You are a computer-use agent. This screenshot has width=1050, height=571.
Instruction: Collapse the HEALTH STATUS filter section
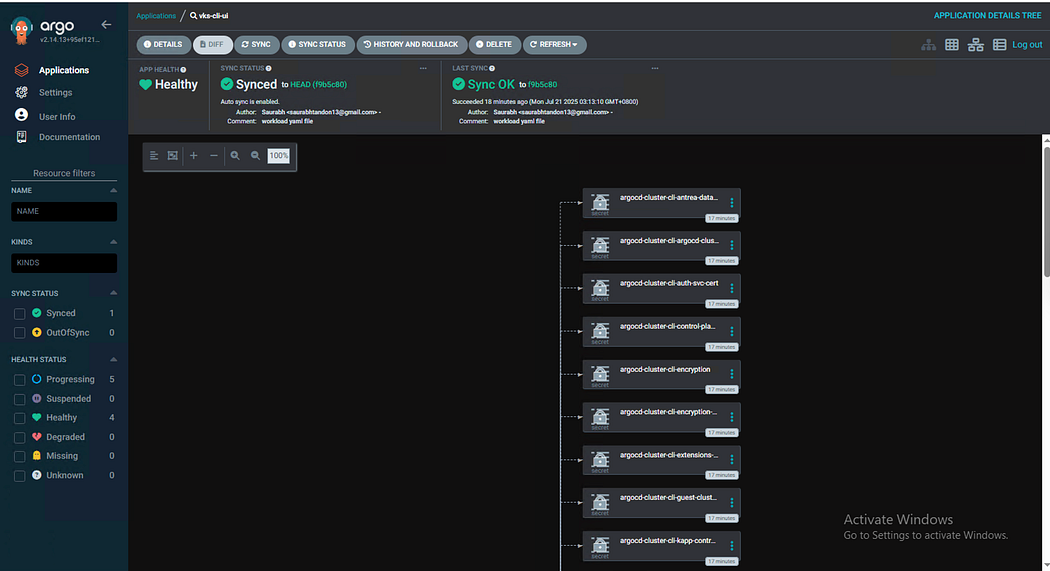(113, 359)
